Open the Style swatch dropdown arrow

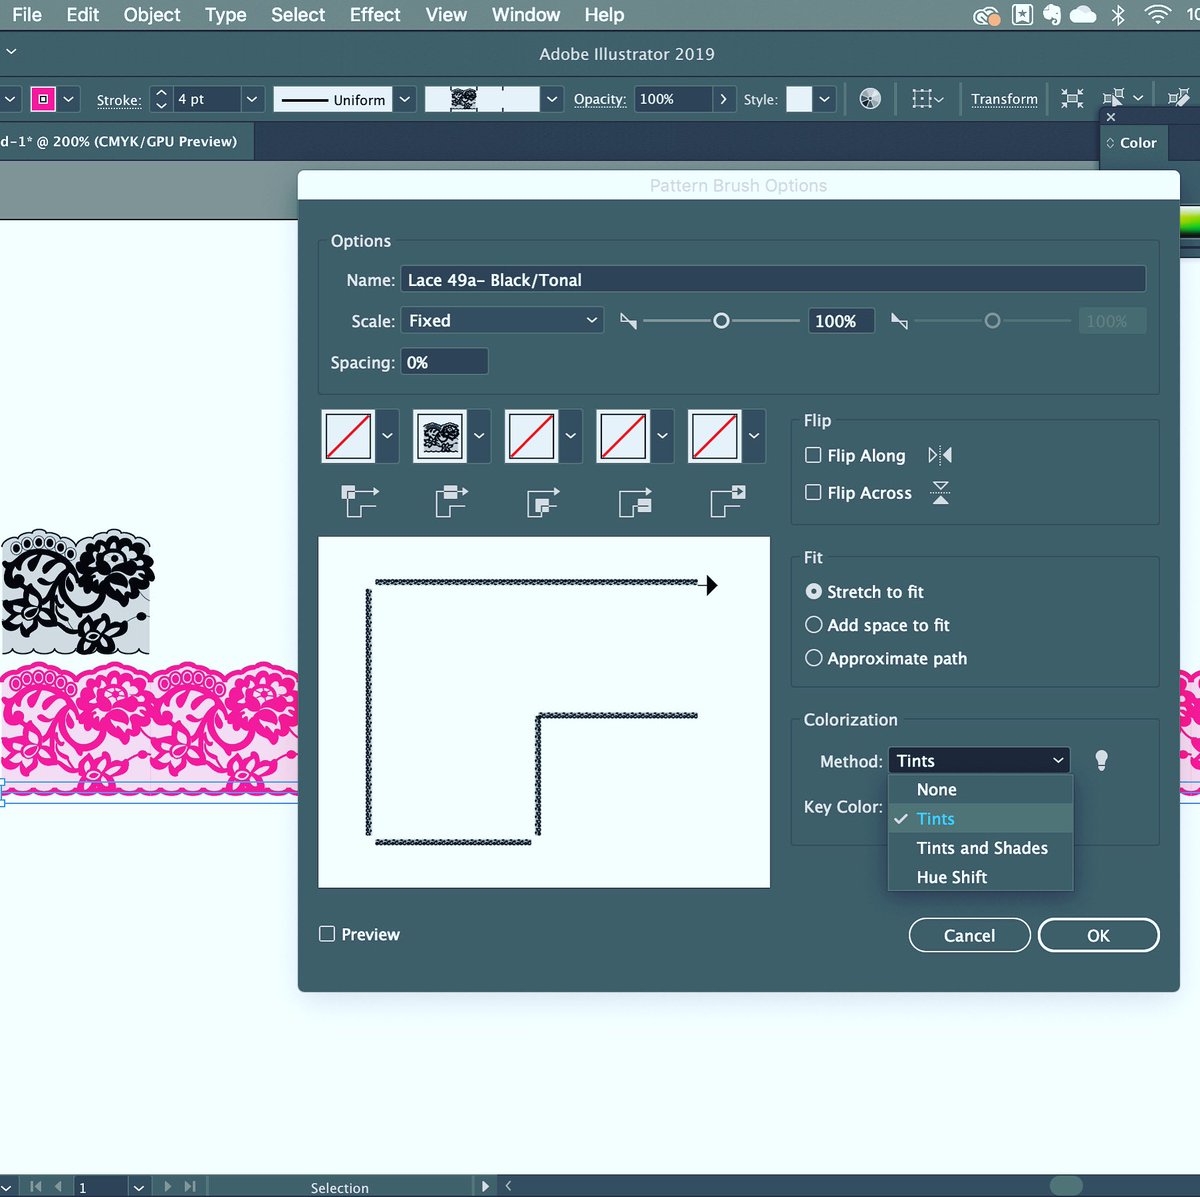[x=824, y=99]
